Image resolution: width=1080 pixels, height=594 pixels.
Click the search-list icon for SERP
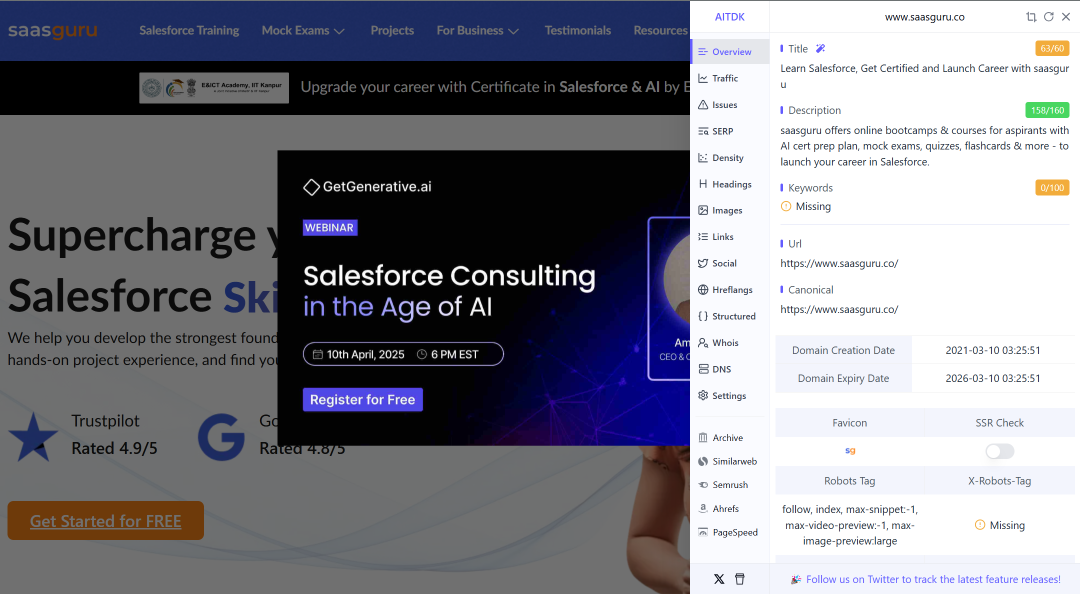703,131
